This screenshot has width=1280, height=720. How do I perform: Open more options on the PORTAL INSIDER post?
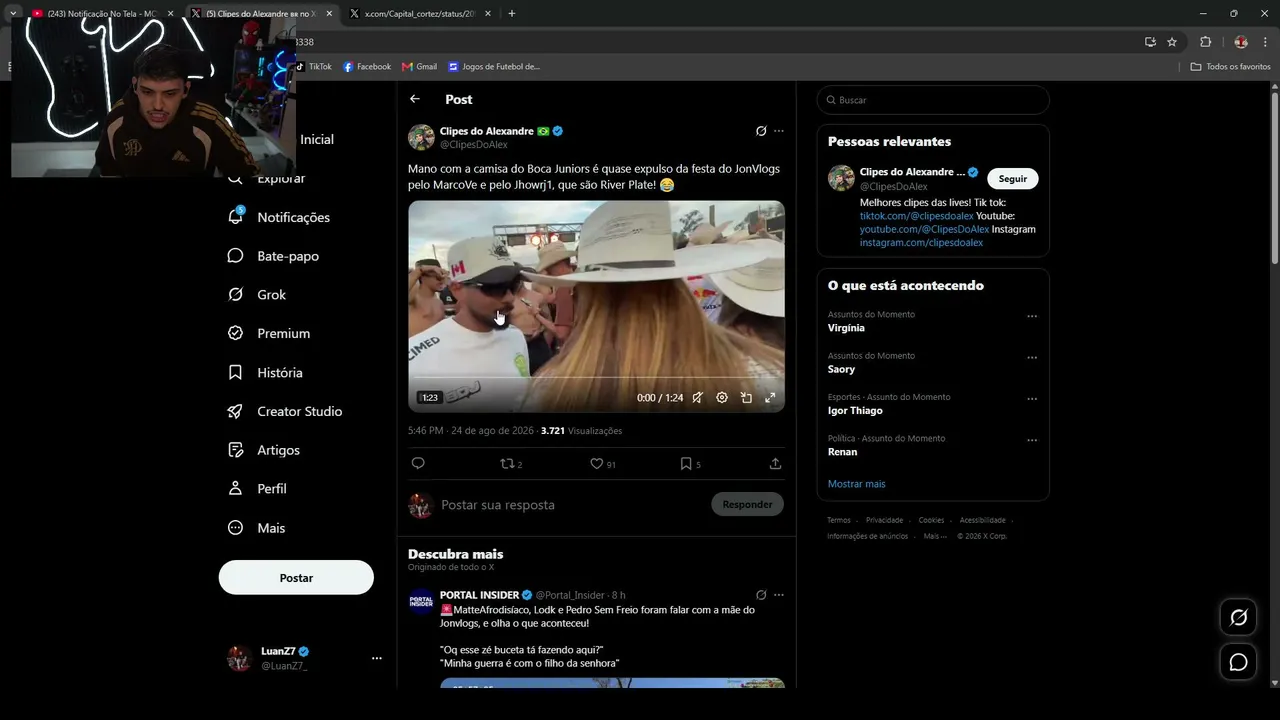click(779, 595)
